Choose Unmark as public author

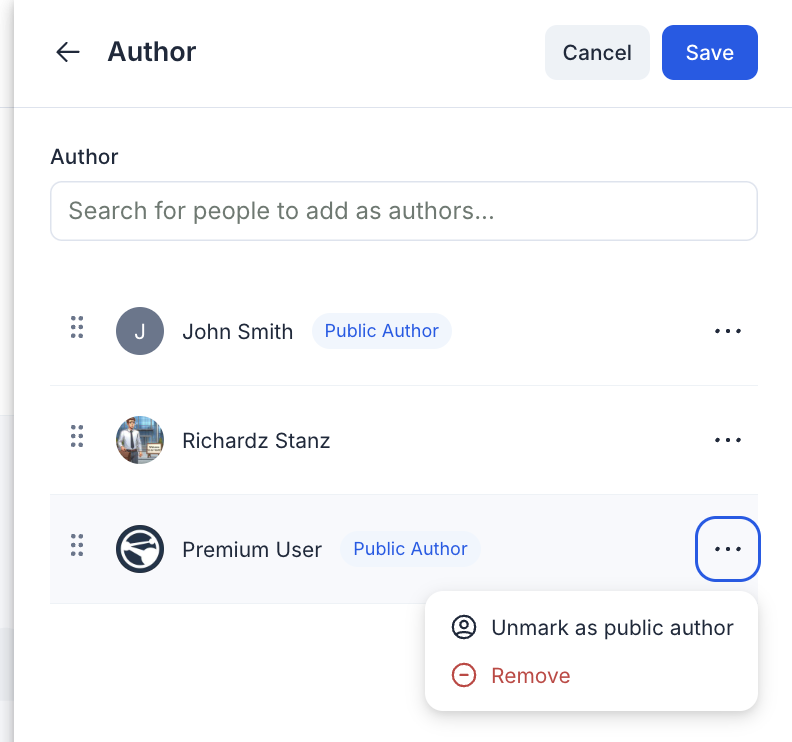point(591,627)
